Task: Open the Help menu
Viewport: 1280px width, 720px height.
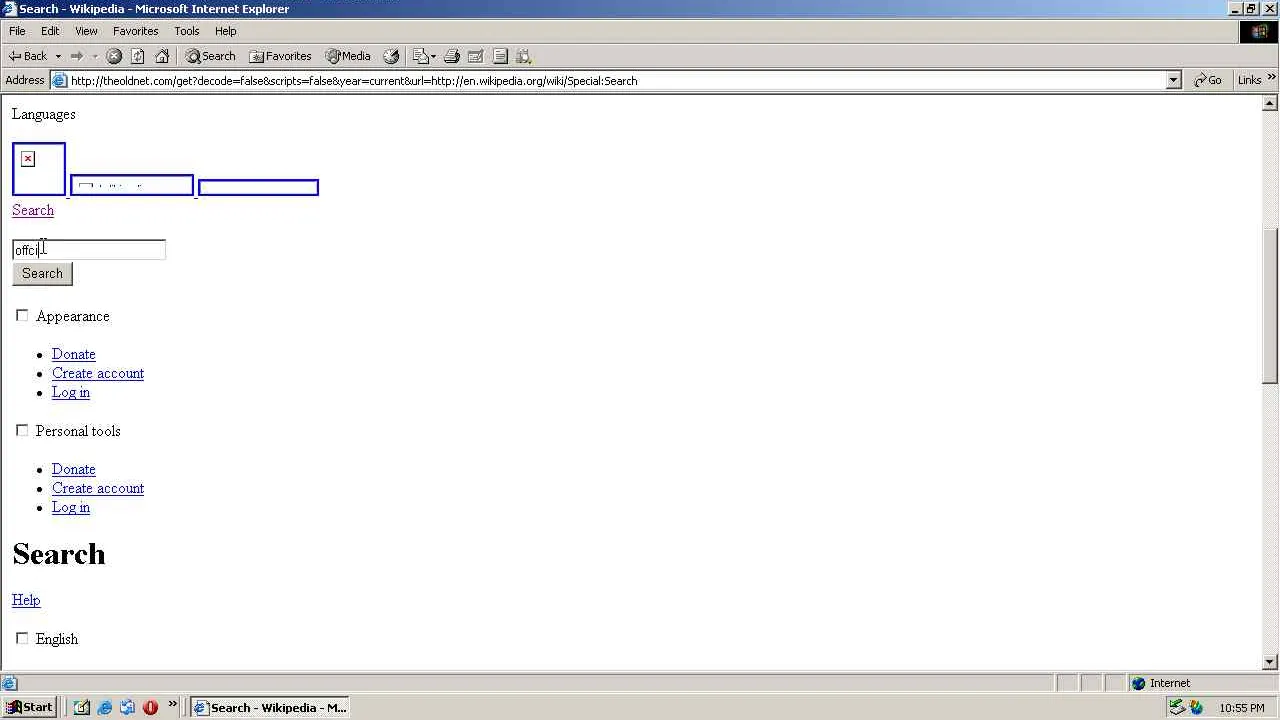Action: 225,31
